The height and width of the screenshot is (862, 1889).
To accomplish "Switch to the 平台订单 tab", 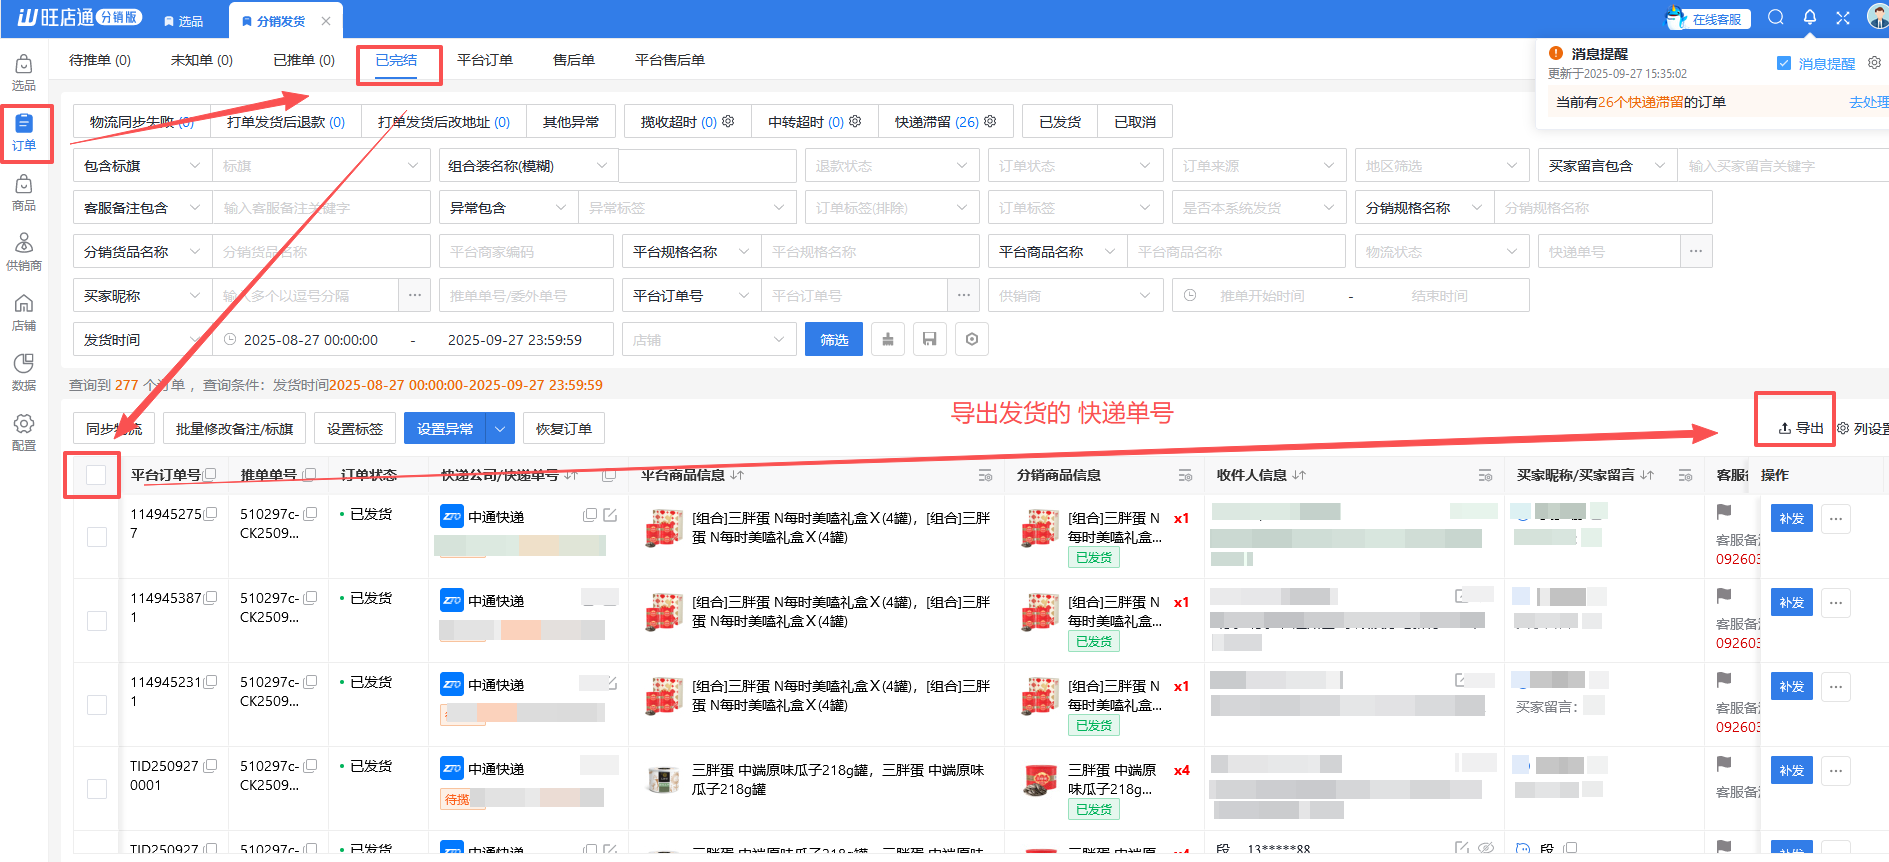I will 485,60.
